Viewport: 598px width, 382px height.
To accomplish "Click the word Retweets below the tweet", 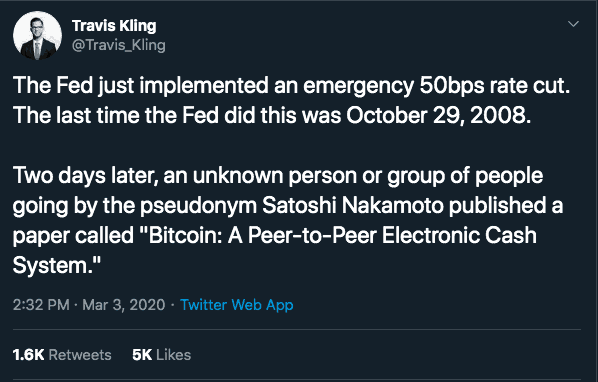I will click(80, 355).
